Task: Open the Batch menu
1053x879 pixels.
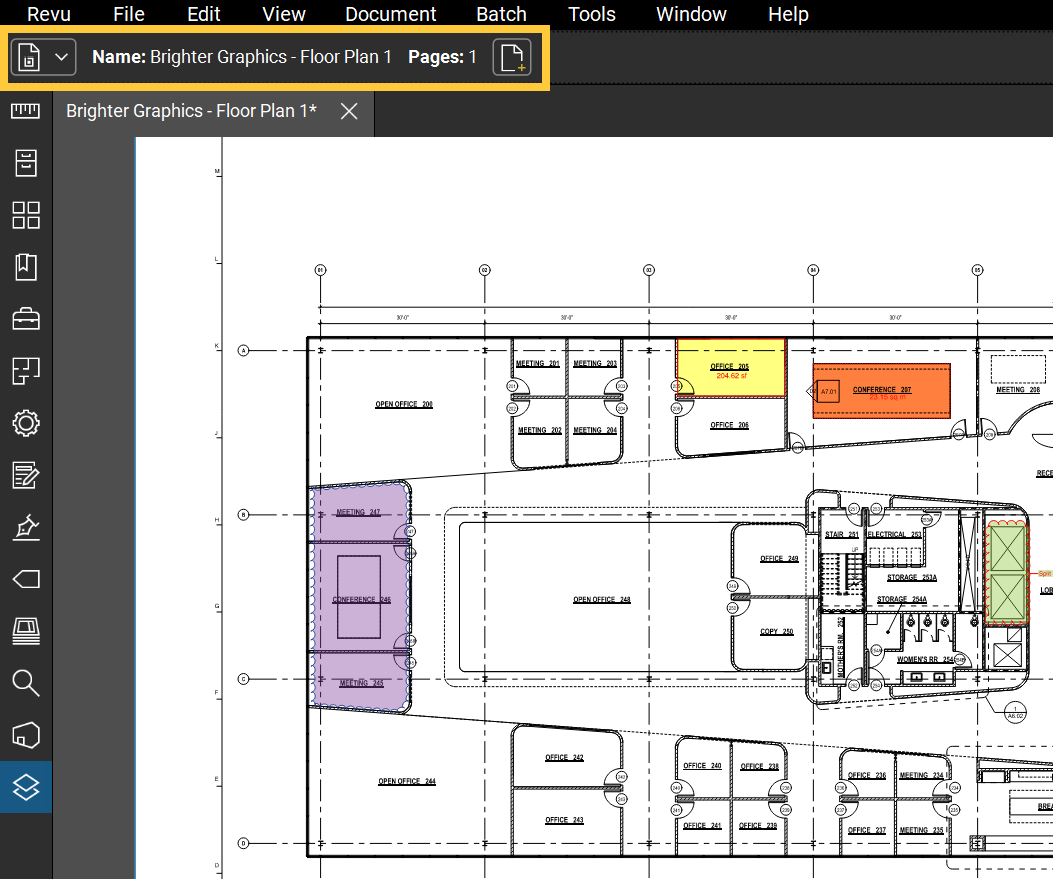Action: tap(501, 14)
